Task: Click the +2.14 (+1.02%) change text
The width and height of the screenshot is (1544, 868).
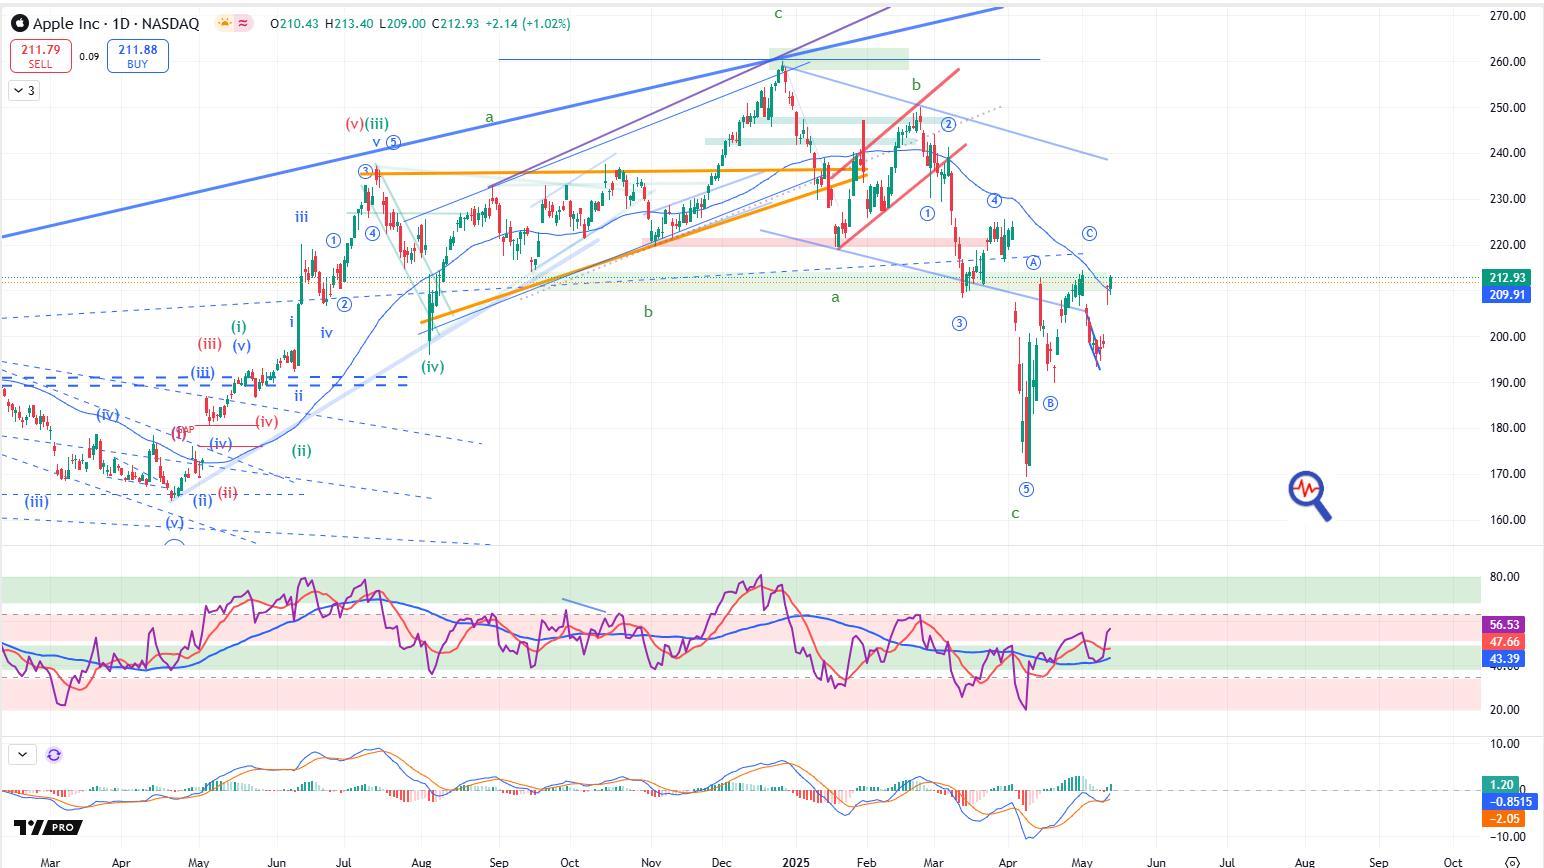Action: coord(527,24)
